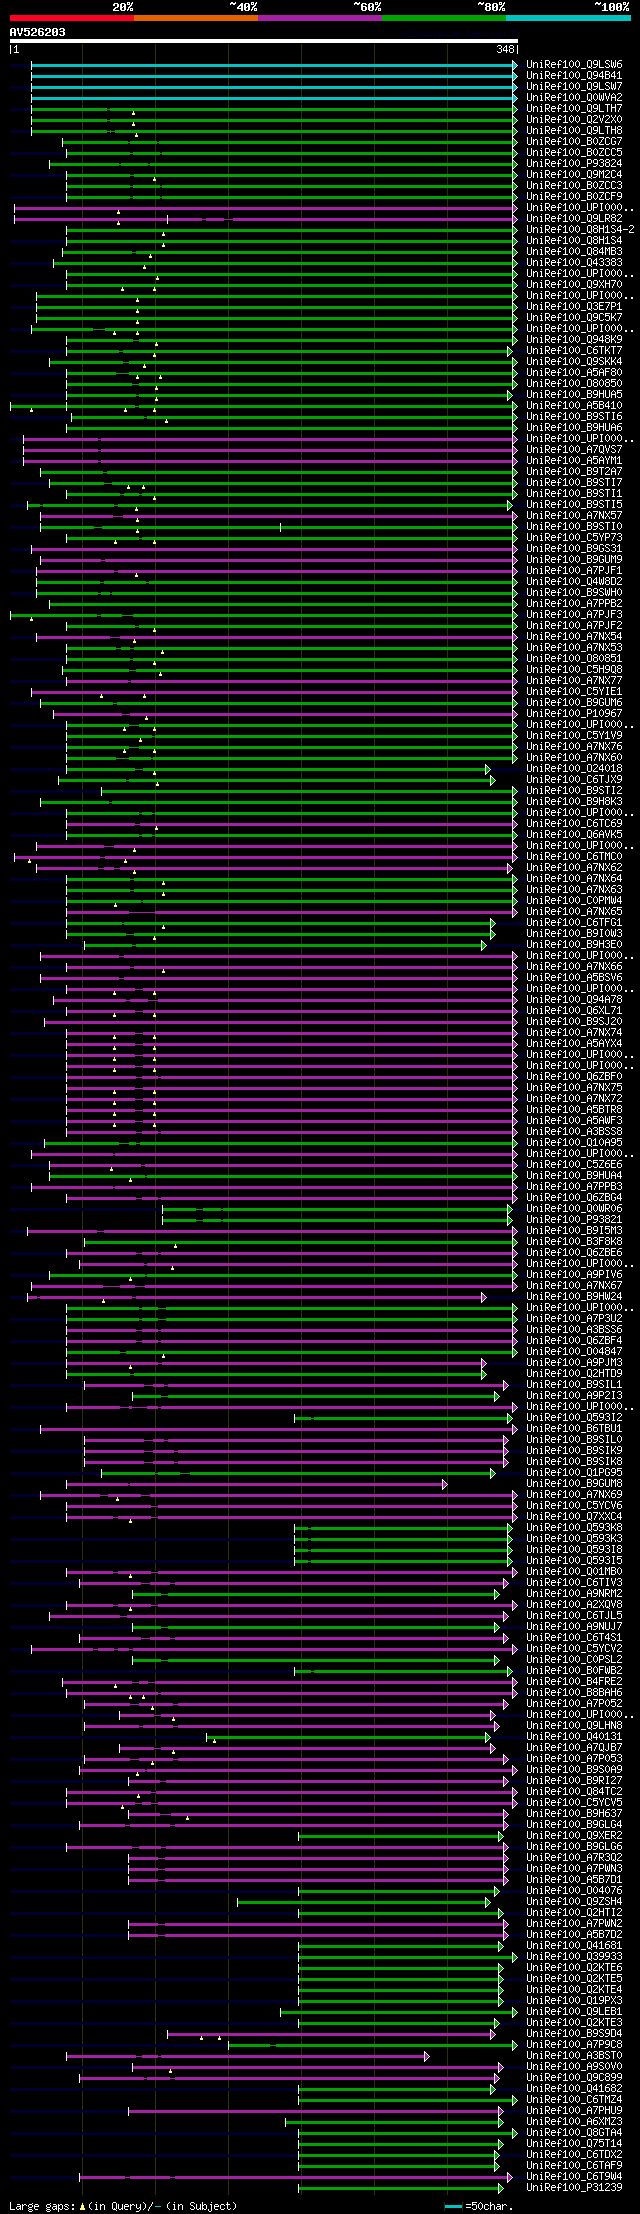This screenshot has height=2214, width=640.
Task: Select hit label UniRef100_B0ZCG7
Action: point(574,142)
